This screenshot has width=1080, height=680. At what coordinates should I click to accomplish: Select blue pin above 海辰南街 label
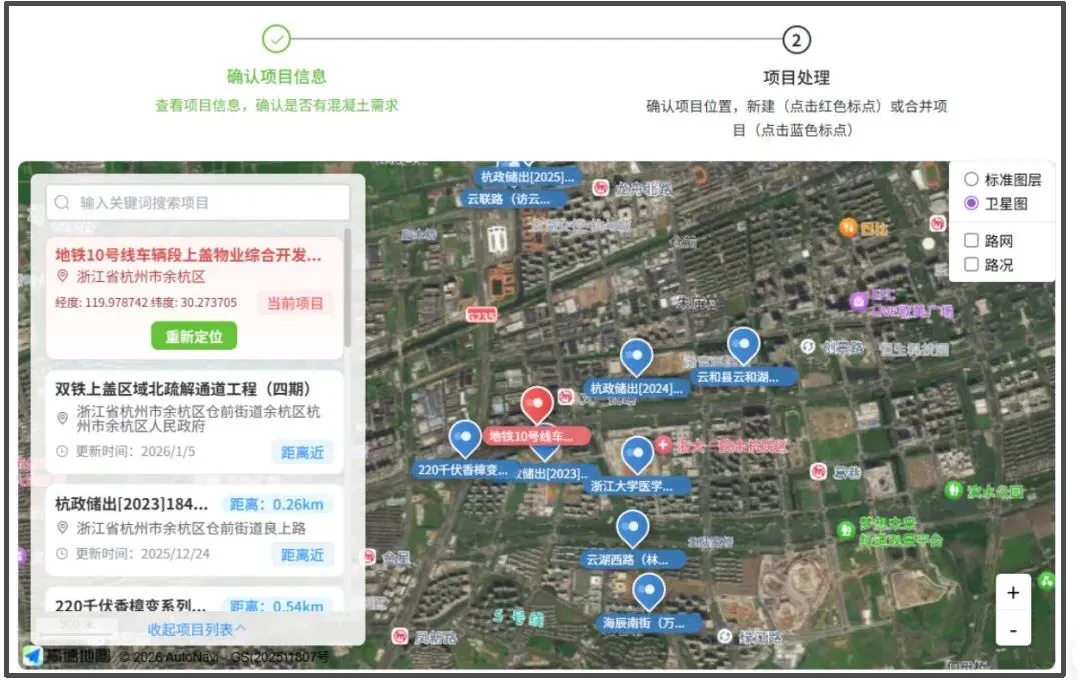pyautogui.click(x=648, y=592)
